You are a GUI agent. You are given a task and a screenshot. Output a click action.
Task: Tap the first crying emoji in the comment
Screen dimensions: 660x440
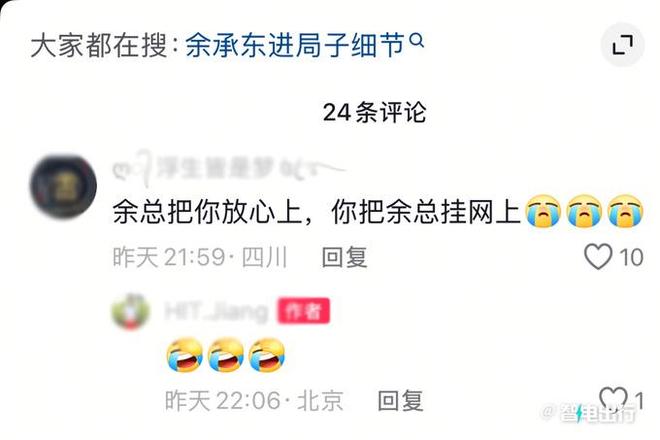(543, 211)
